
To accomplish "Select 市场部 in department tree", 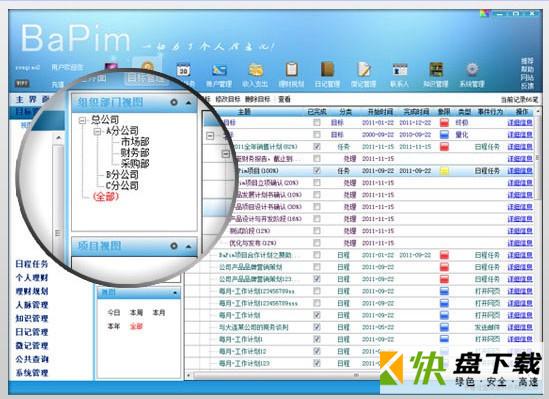I will (135, 142).
